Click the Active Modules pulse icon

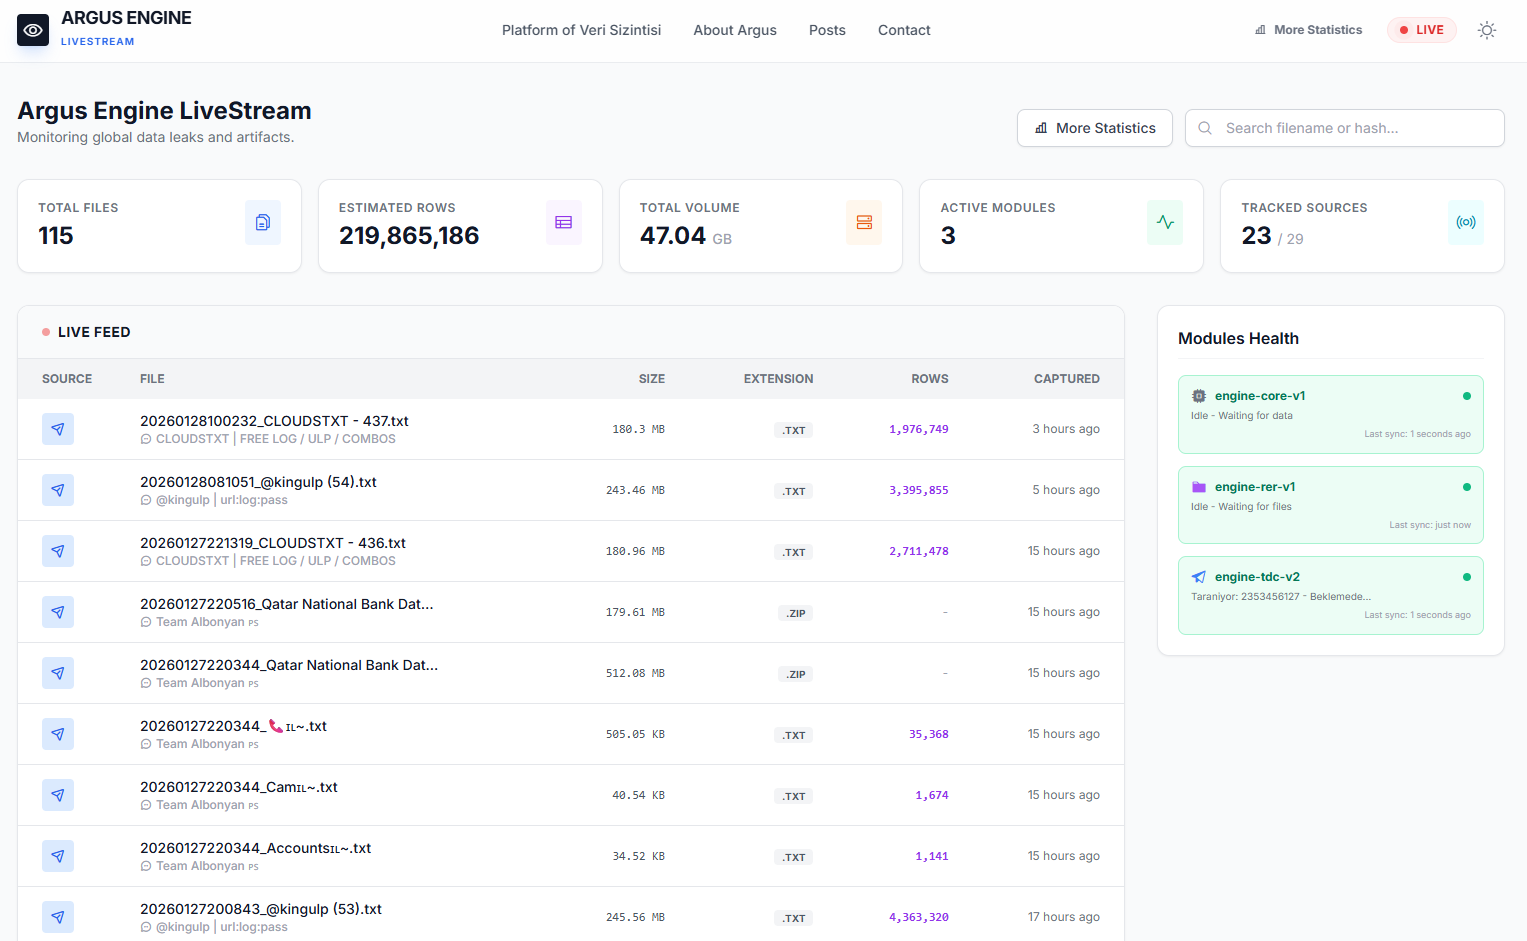(x=1165, y=222)
